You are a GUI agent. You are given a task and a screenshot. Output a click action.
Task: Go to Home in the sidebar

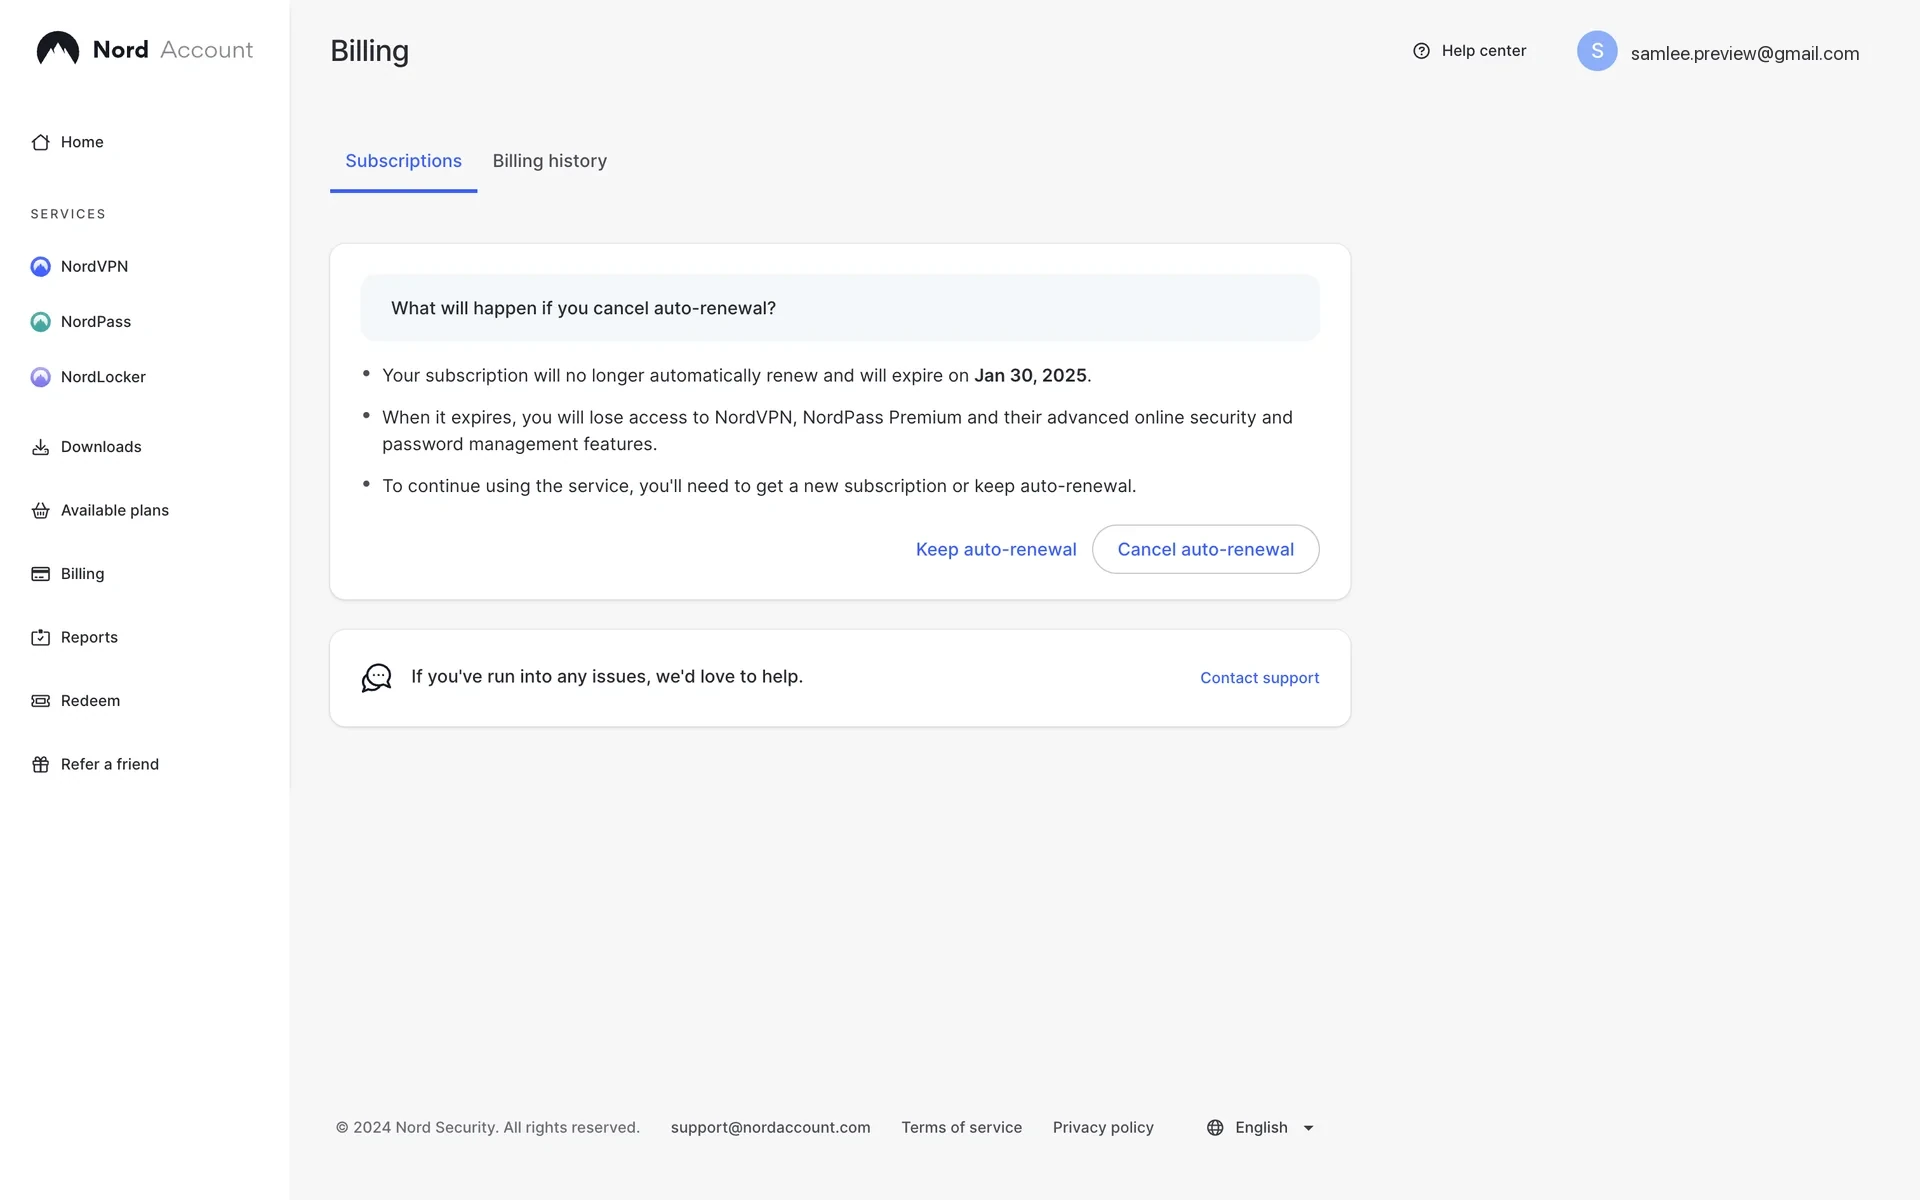(x=82, y=142)
